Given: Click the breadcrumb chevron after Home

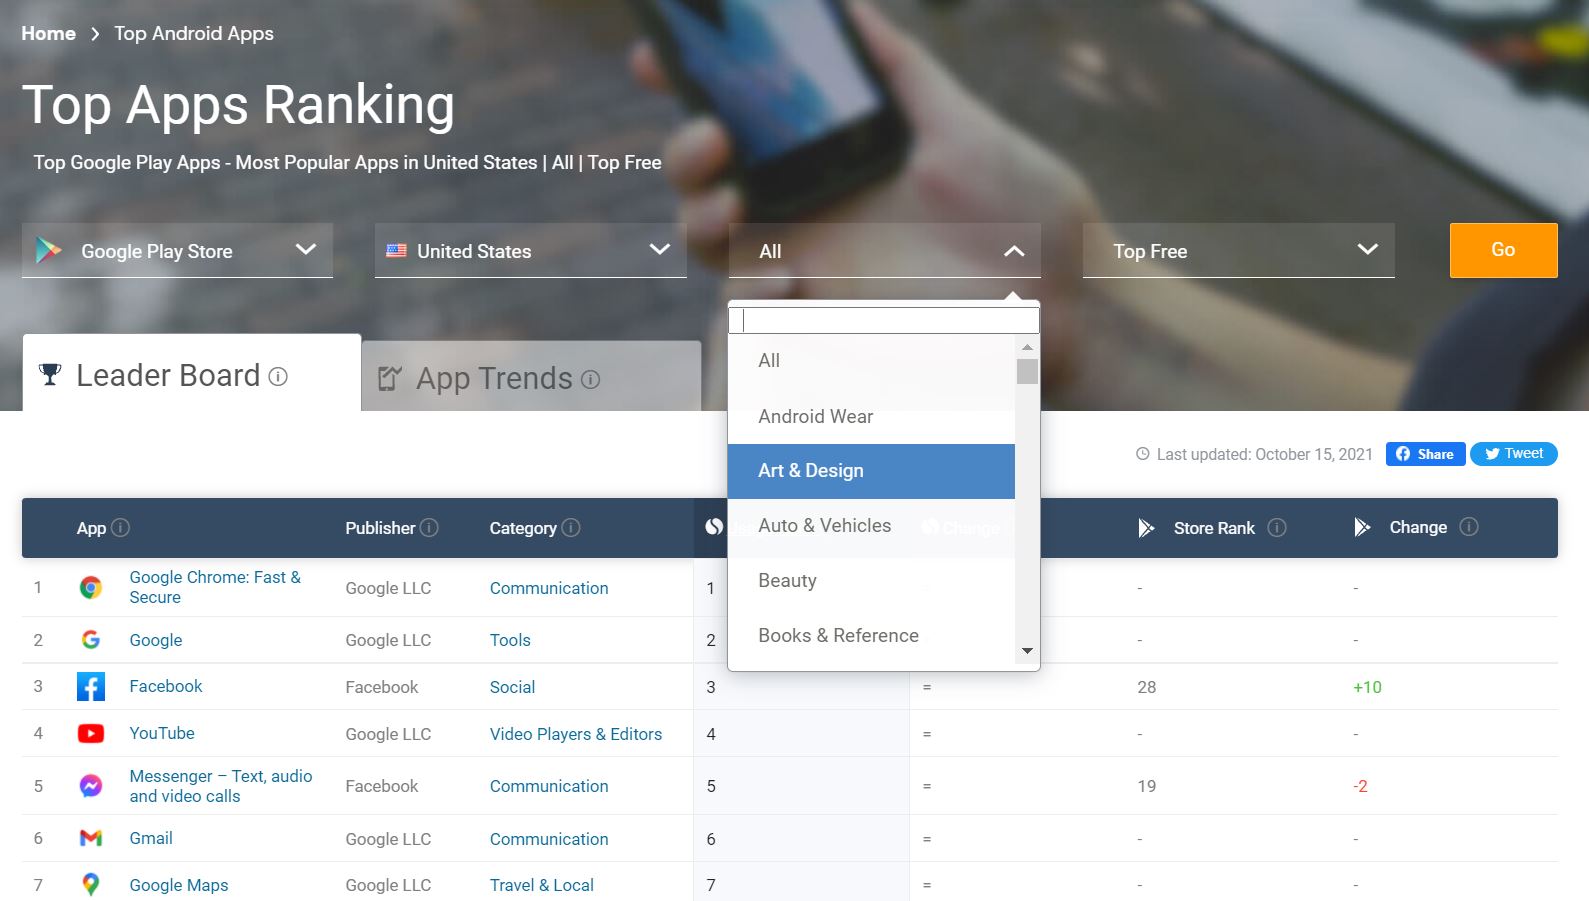Looking at the screenshot, I should [95, 34].
